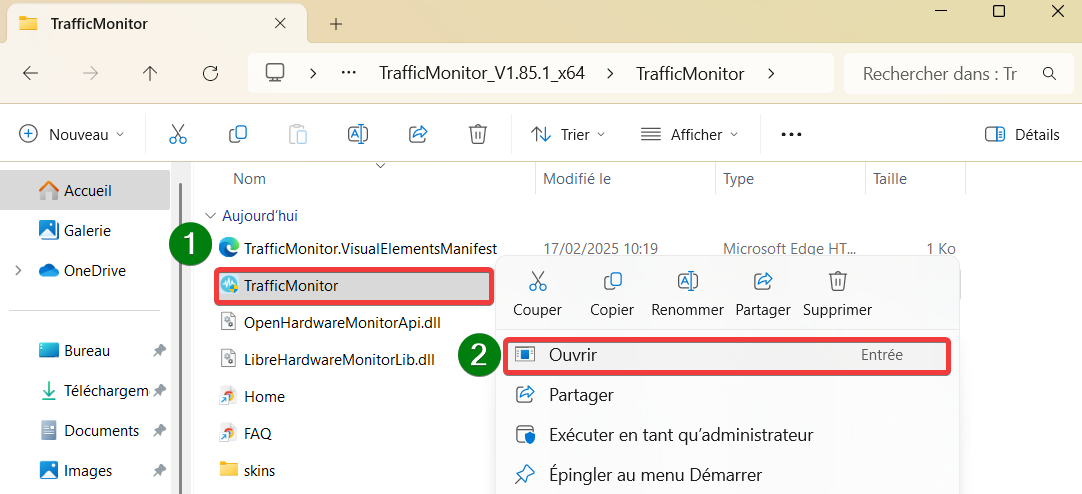Click the chevron after TrafficMonitor_V1.85.1_x64 in the address bar
Viewport: 1082px width, 494px height.
[x=610, y=73]
